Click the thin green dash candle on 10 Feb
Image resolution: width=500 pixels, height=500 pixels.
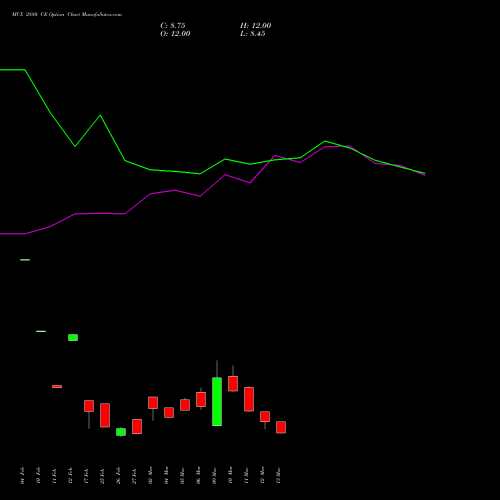point(41,331)
